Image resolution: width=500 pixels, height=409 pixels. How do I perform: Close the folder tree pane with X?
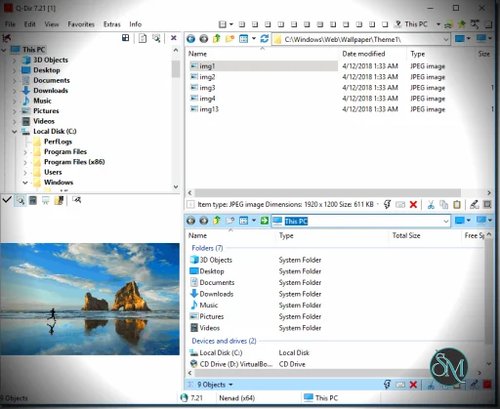[x=174, y=38]
